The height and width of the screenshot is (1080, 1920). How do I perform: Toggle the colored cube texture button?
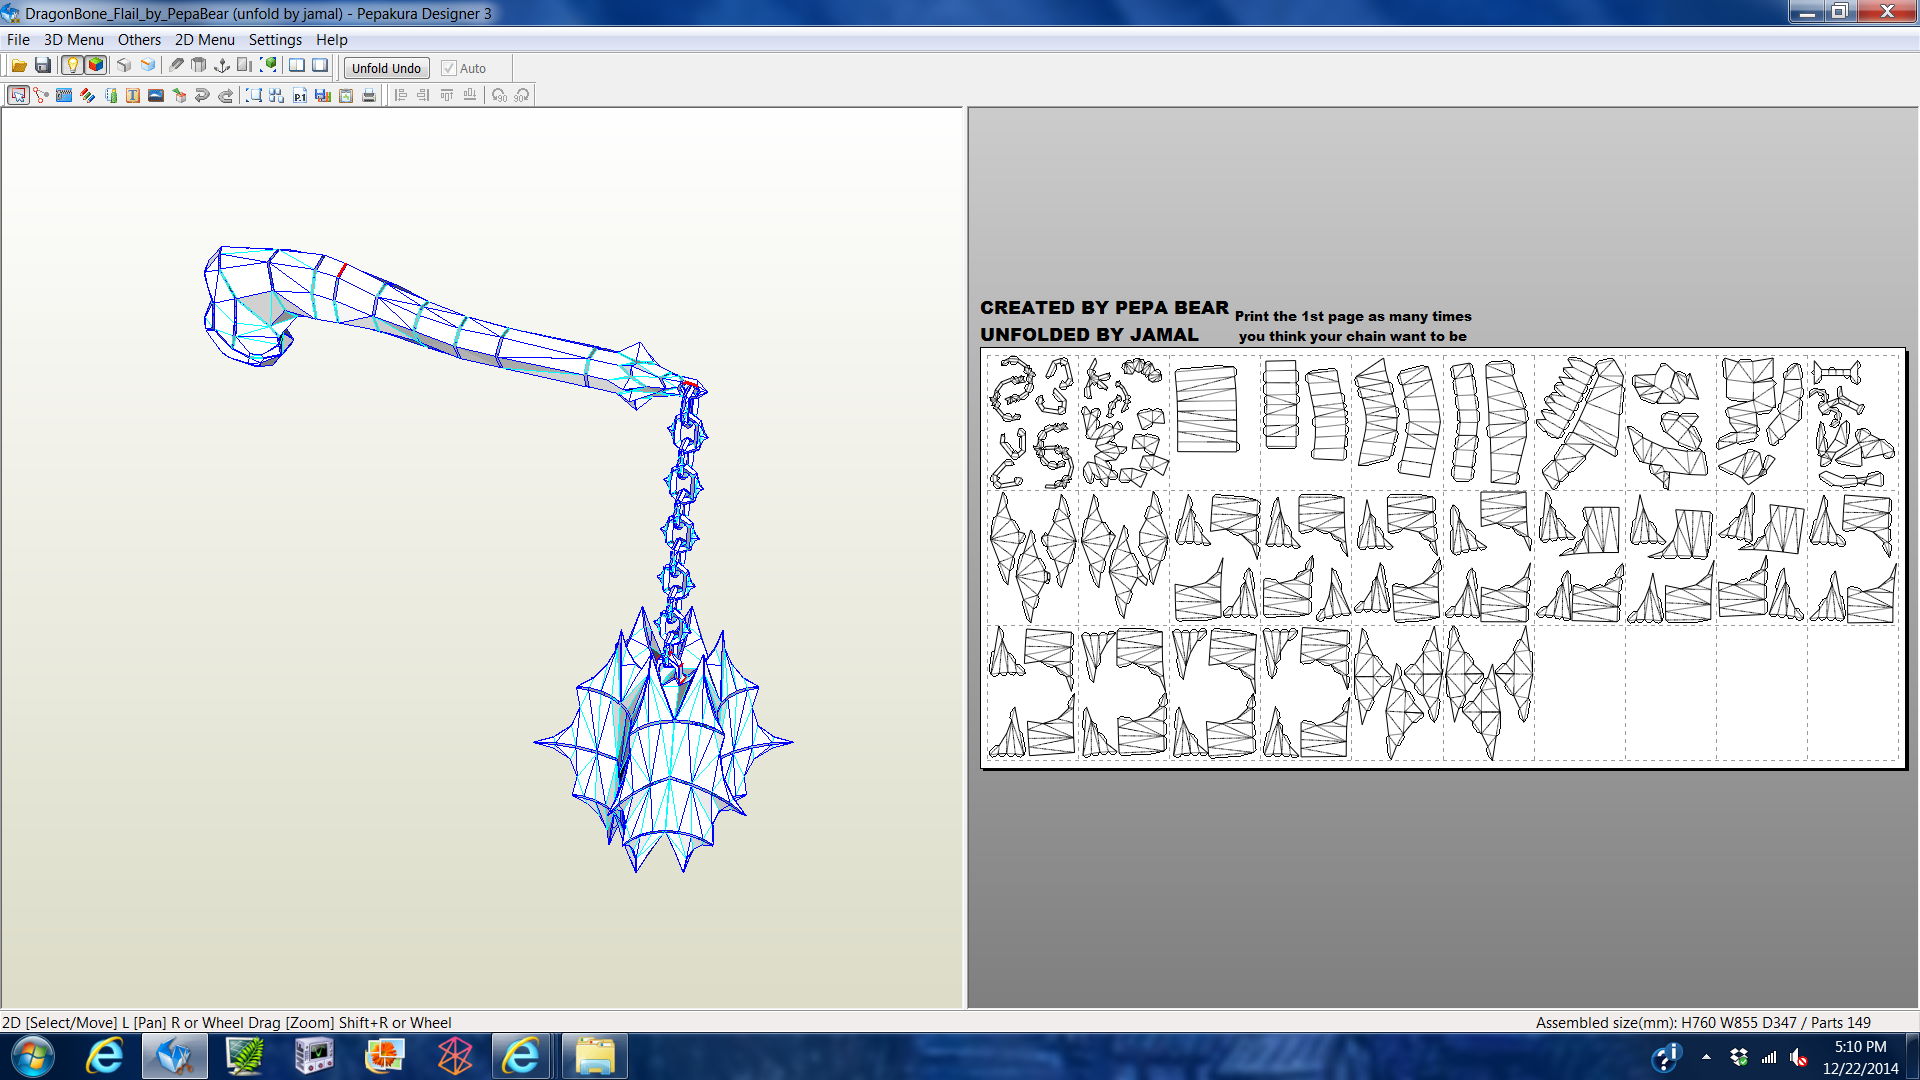pos(96,66)
